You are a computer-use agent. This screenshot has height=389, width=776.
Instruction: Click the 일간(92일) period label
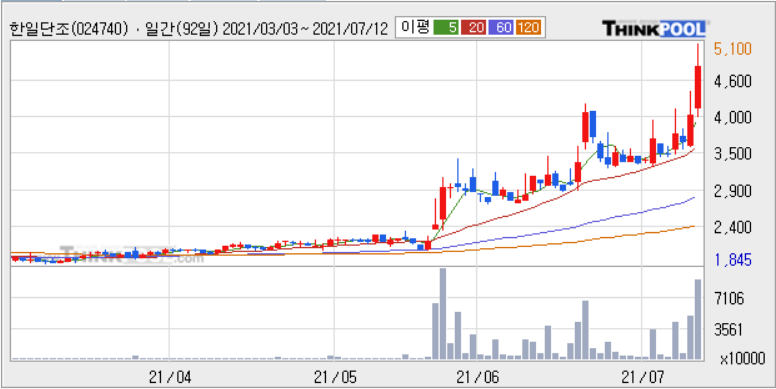click(183, 29)
